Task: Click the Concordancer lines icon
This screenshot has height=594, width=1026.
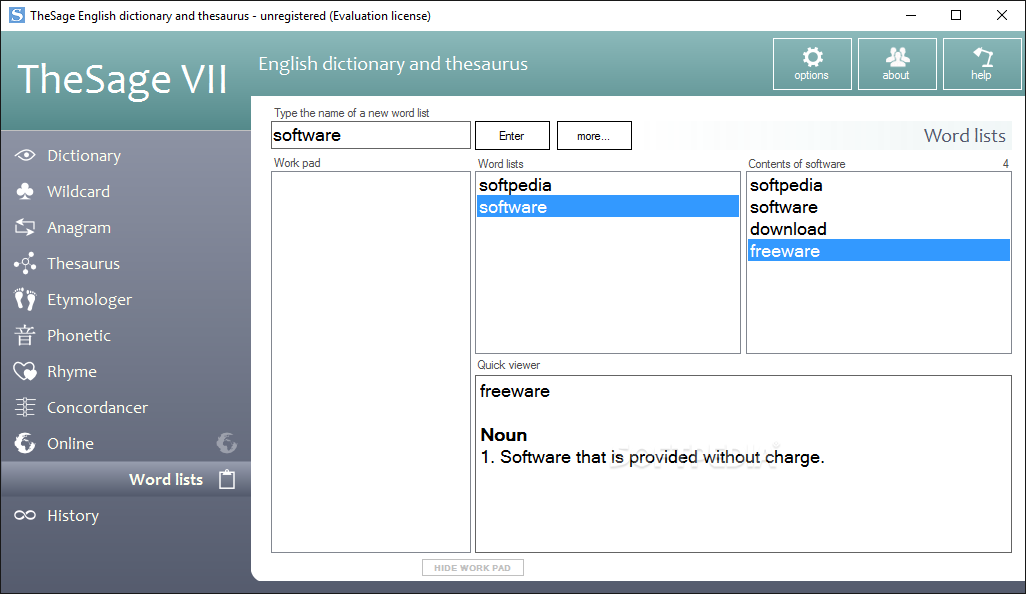Action: tap(25, 408)
